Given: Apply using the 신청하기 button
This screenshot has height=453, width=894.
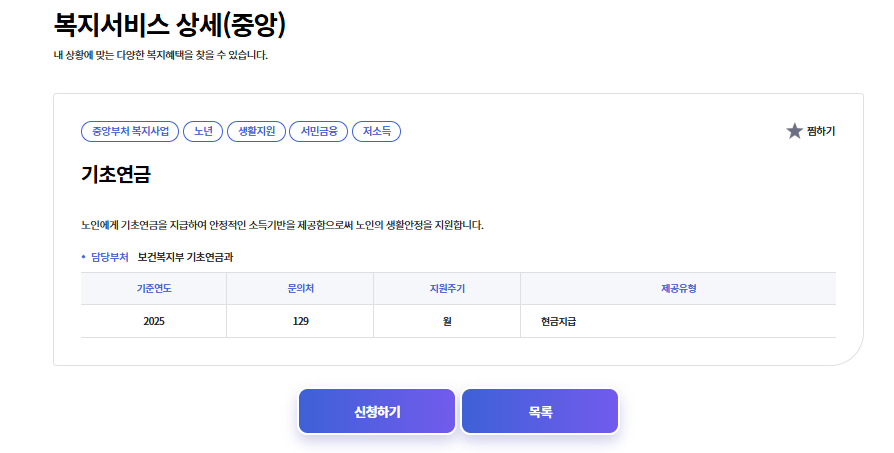Looking at the screenshot, I should tap(377, 411).
